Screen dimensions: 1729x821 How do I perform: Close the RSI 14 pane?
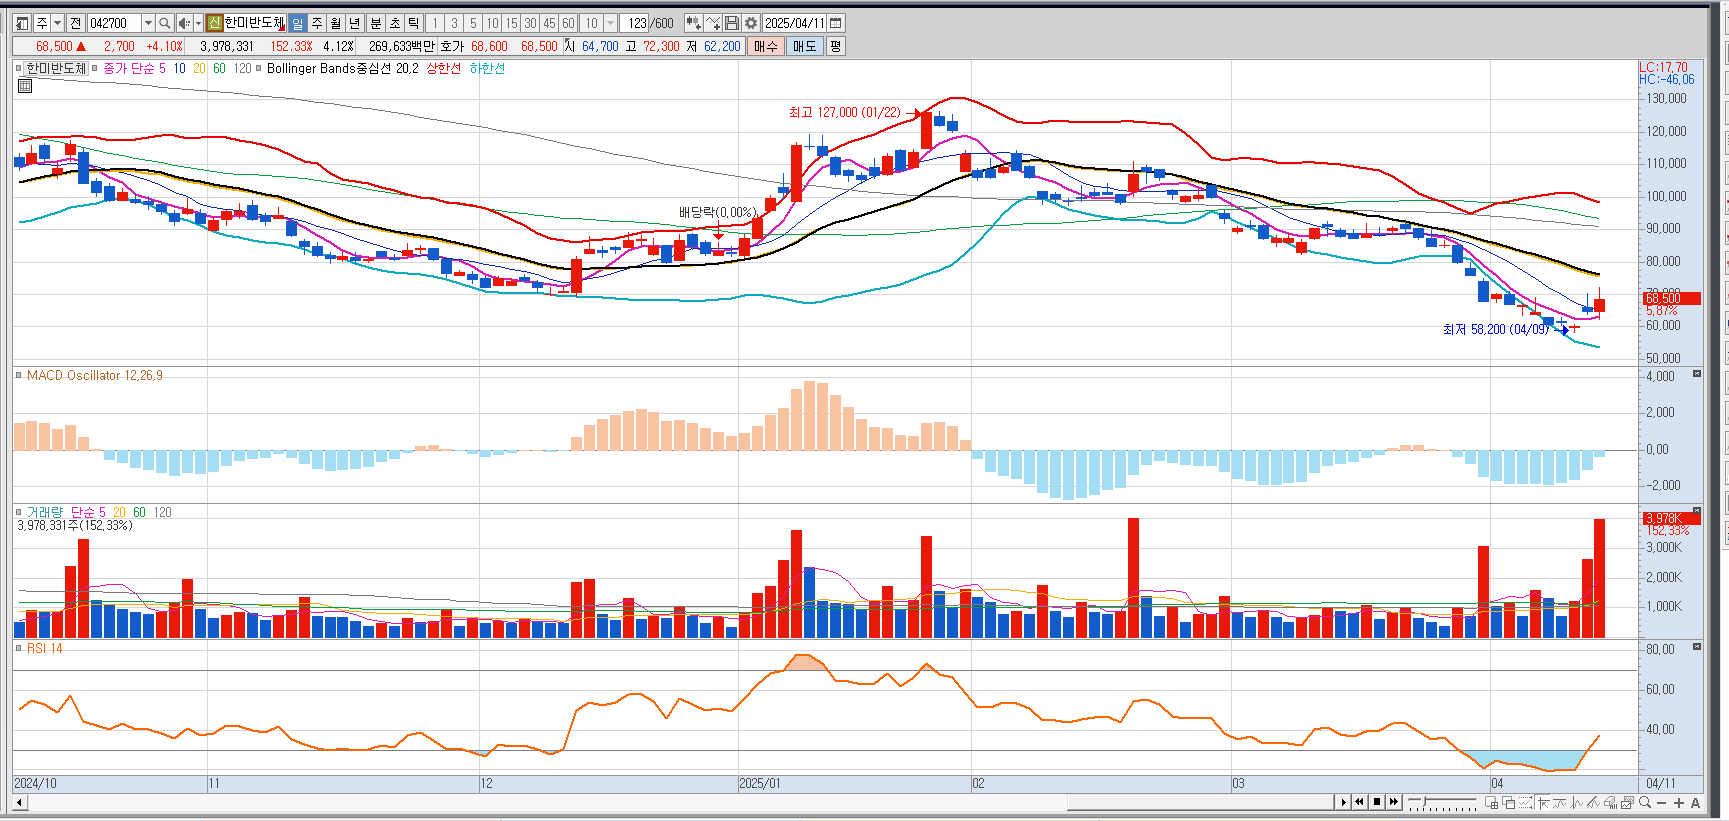point(1697,647)
